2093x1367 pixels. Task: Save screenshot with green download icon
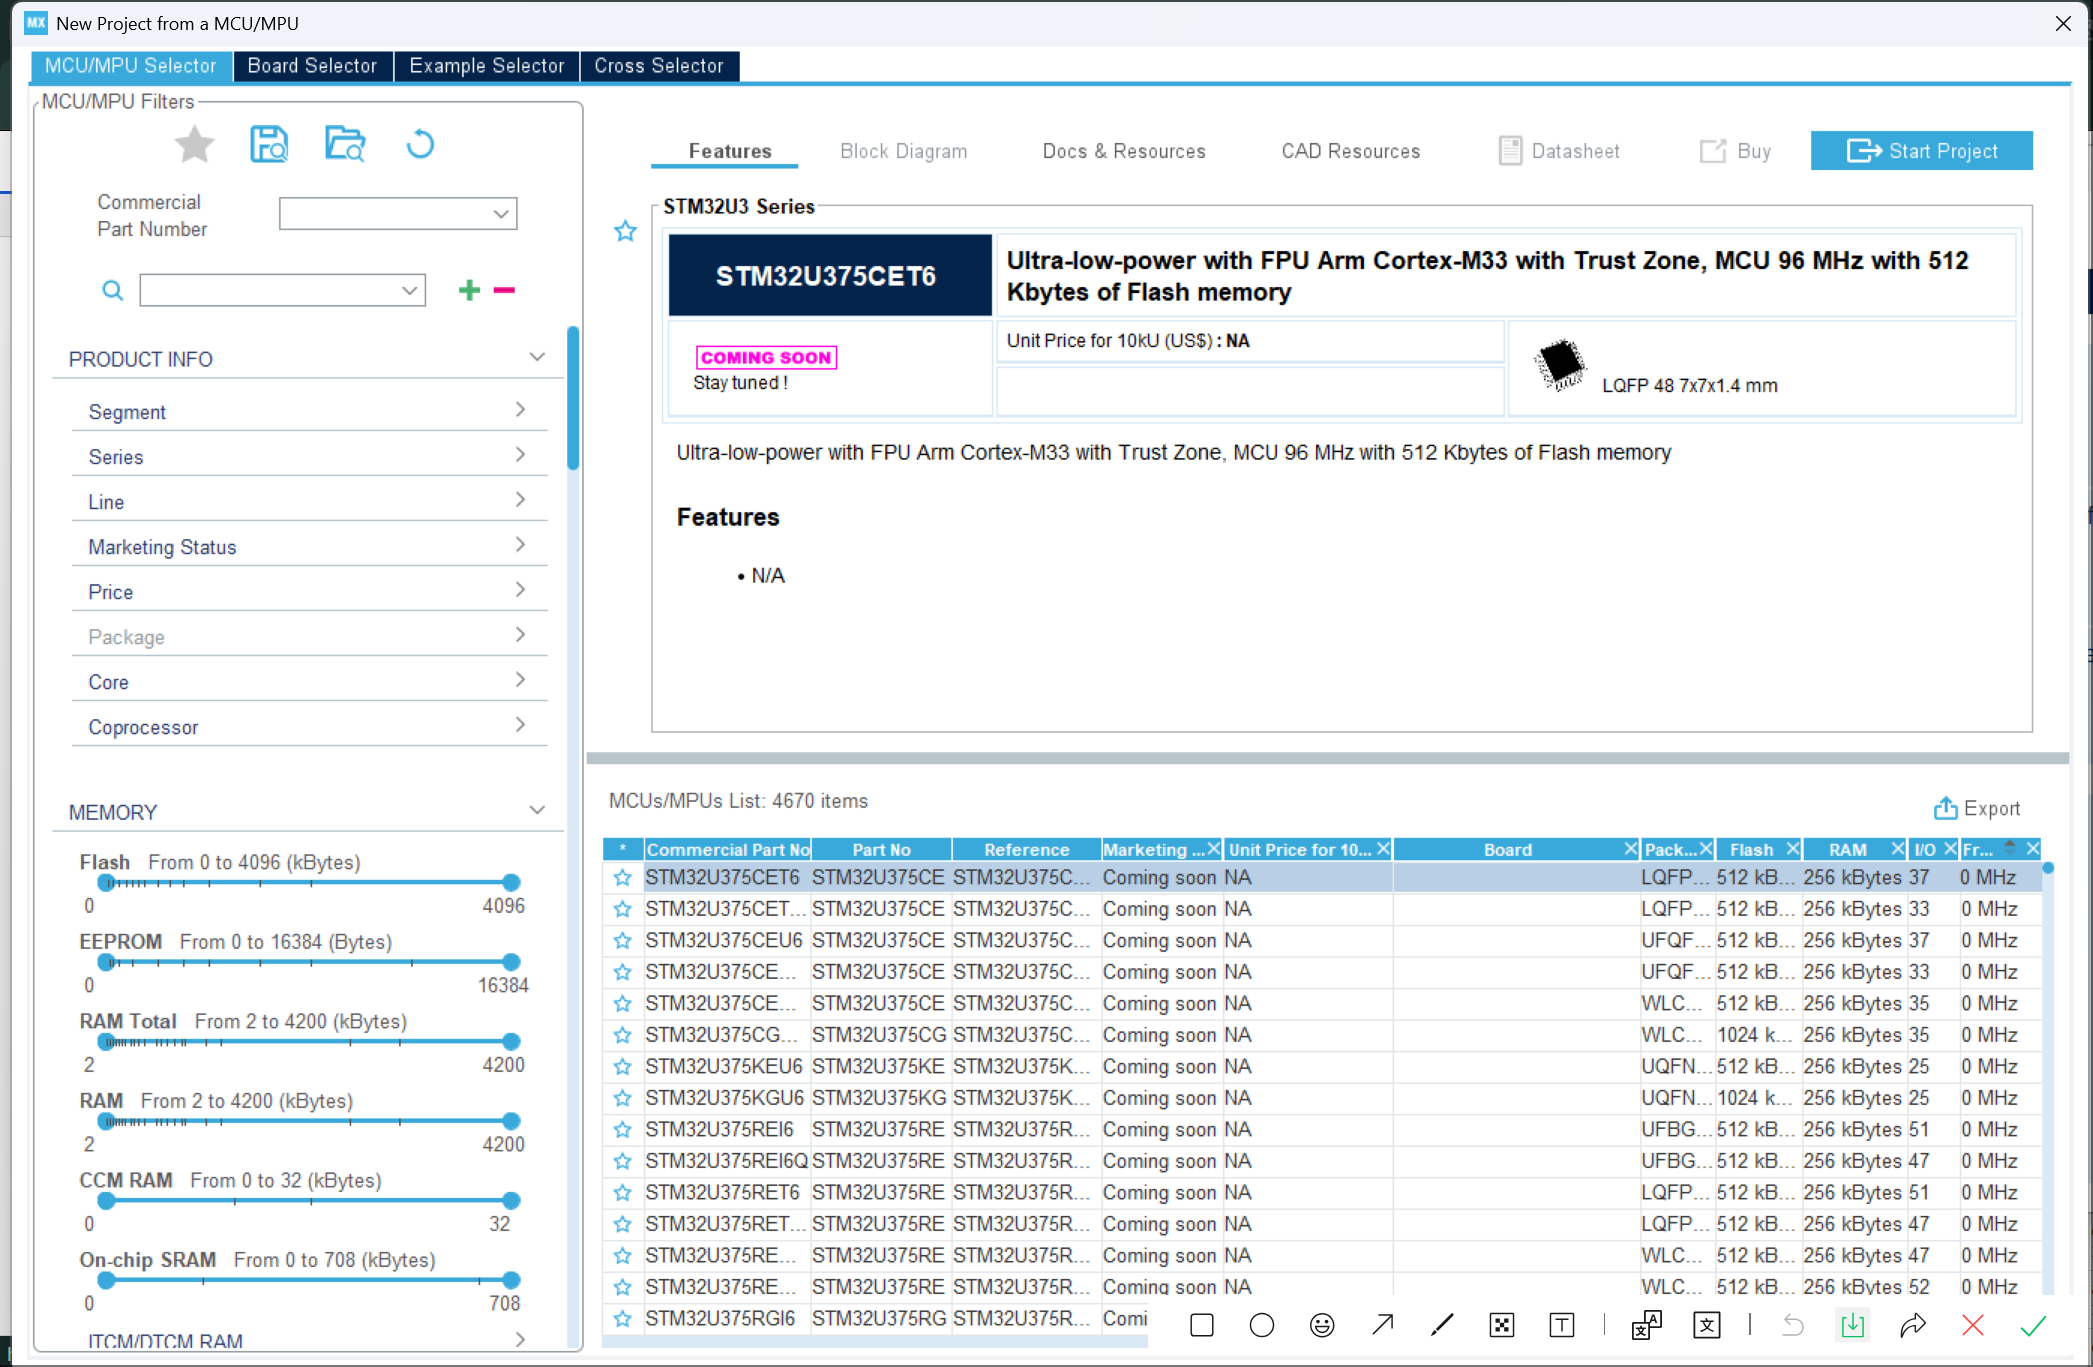[1853, 1325]
